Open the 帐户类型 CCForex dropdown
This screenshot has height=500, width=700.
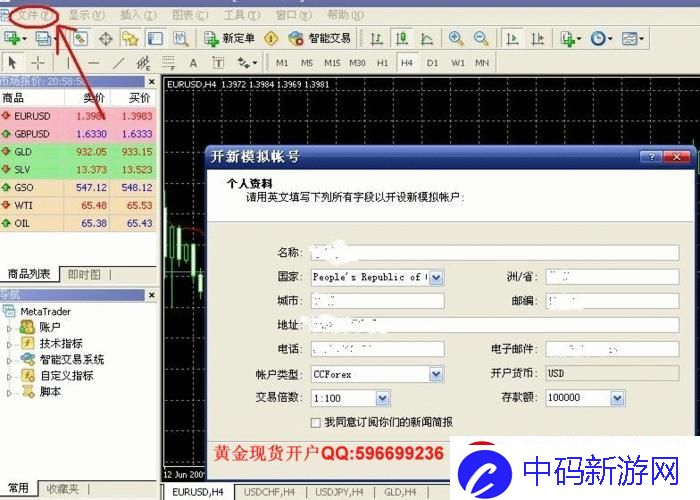[x=436, y=374]
